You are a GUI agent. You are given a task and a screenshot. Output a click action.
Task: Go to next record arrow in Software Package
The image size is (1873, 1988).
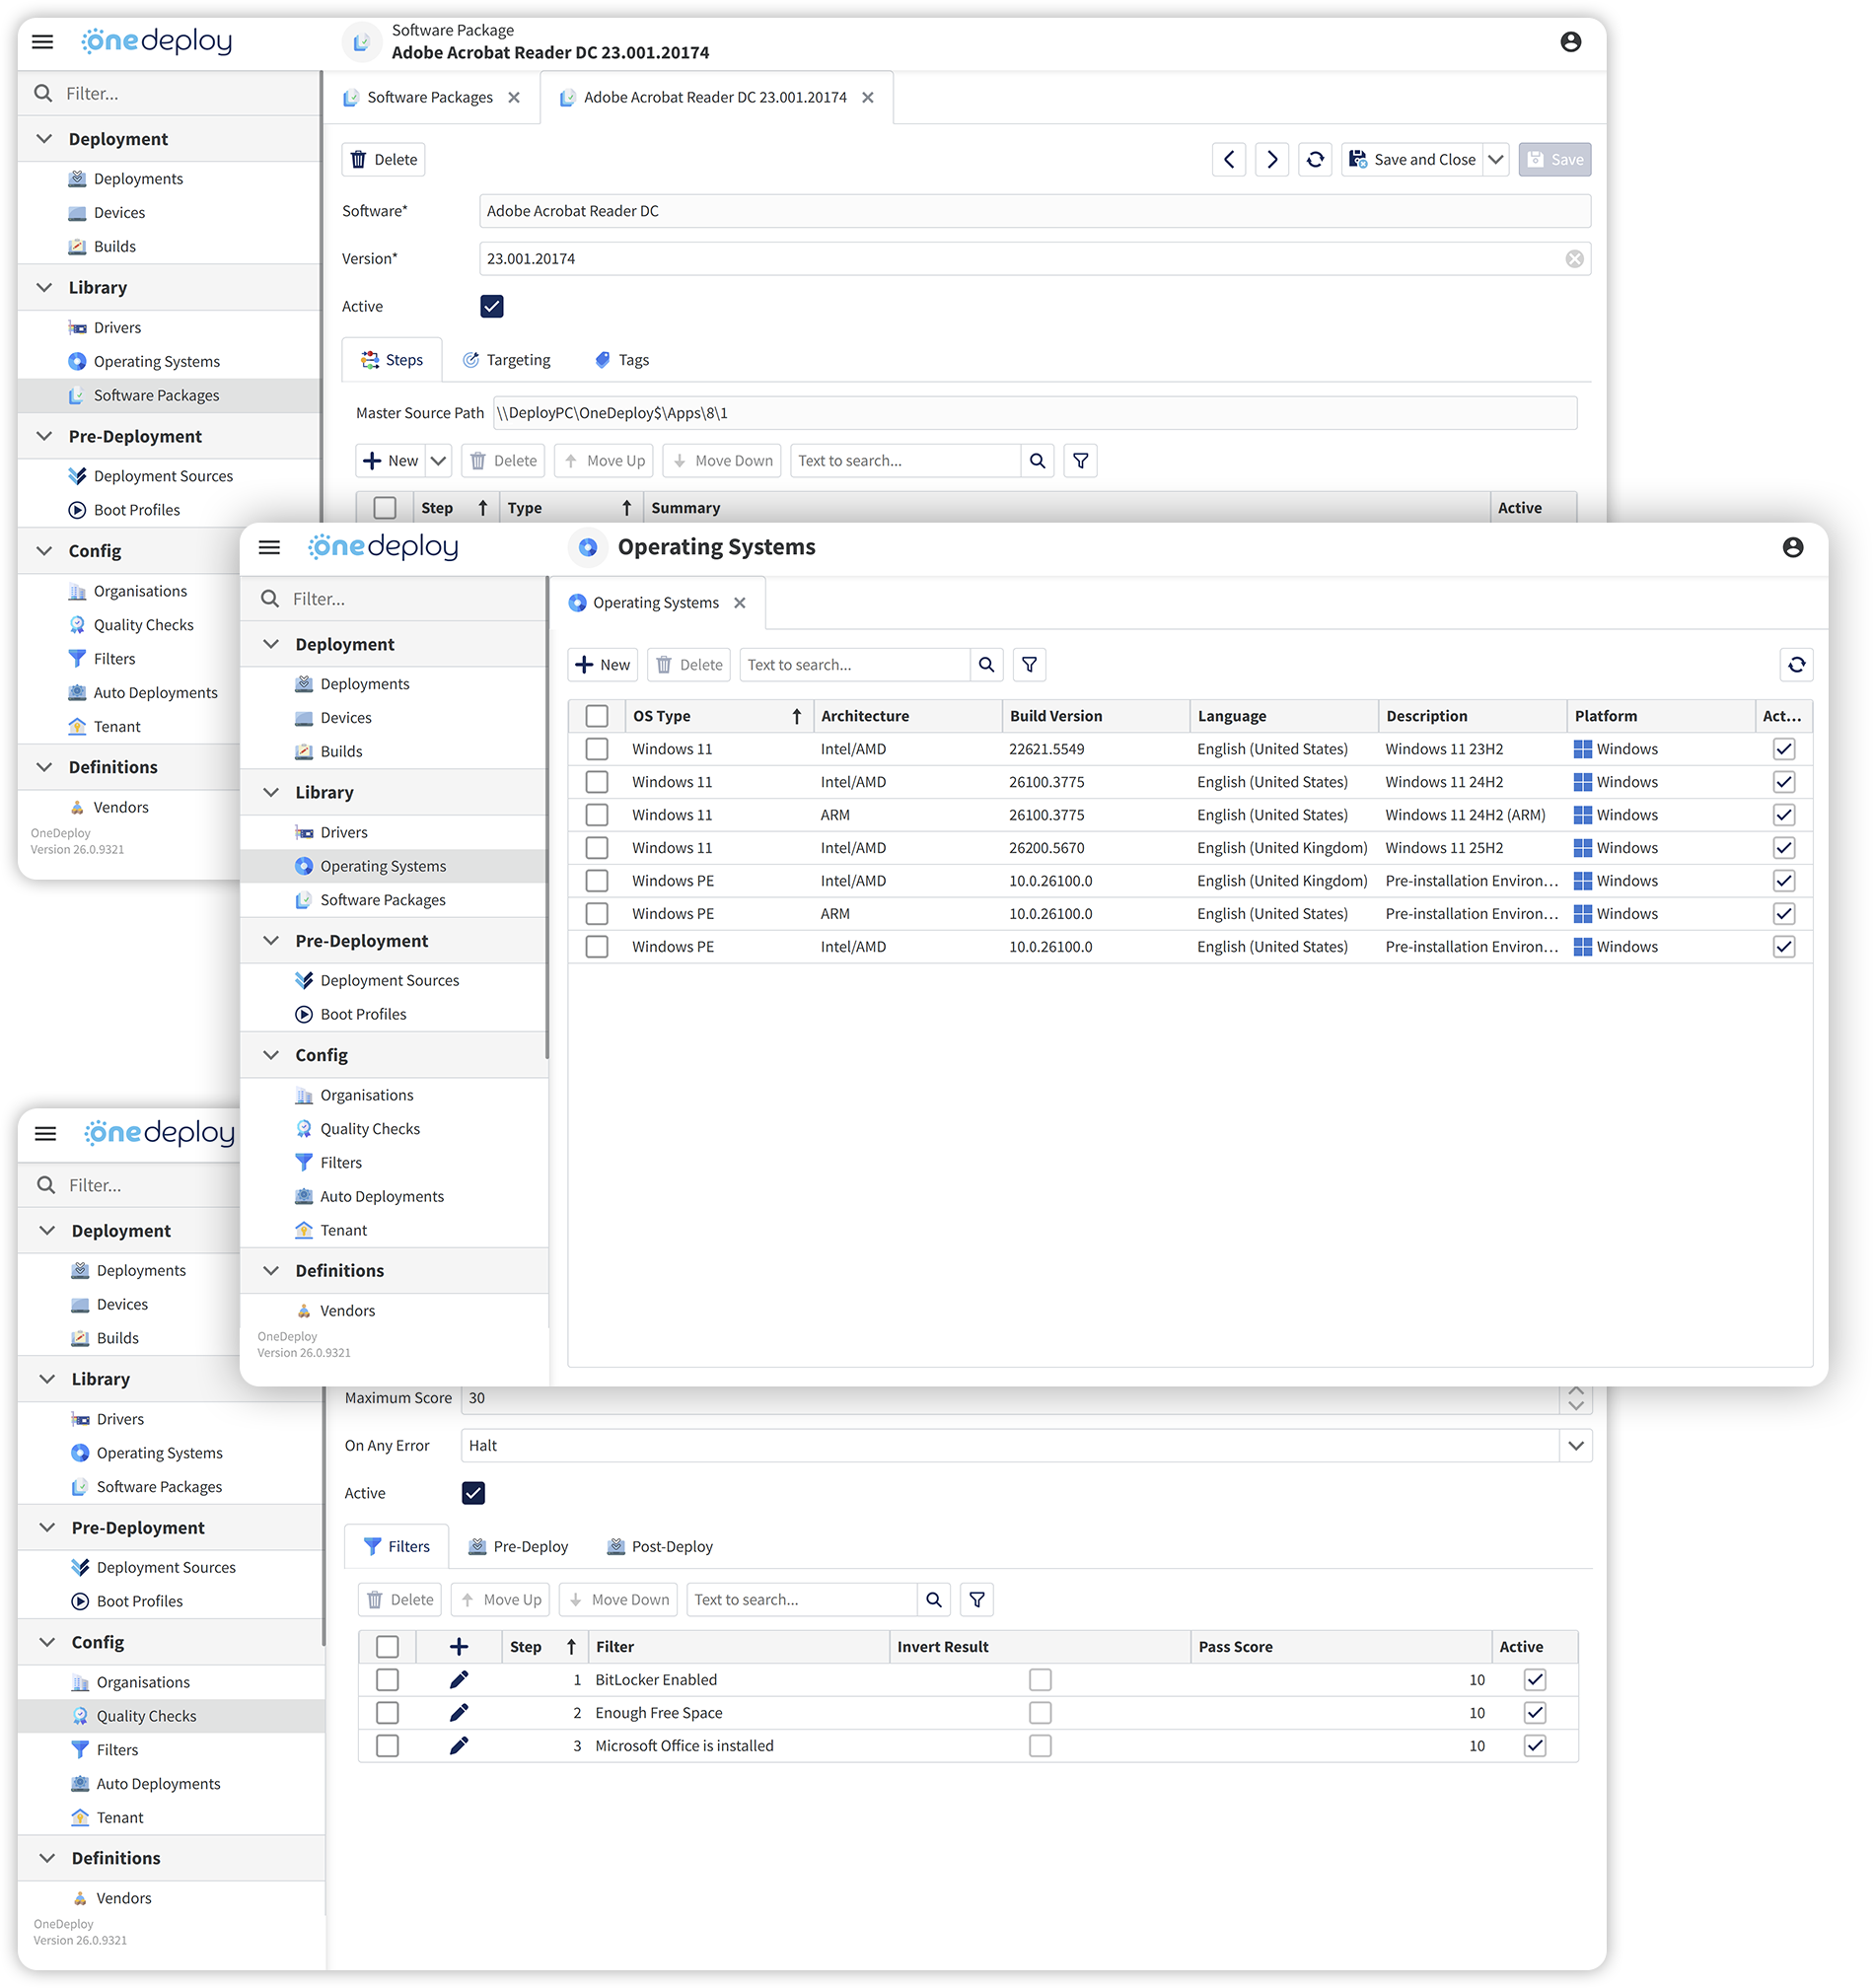[x=1271, y=160]
